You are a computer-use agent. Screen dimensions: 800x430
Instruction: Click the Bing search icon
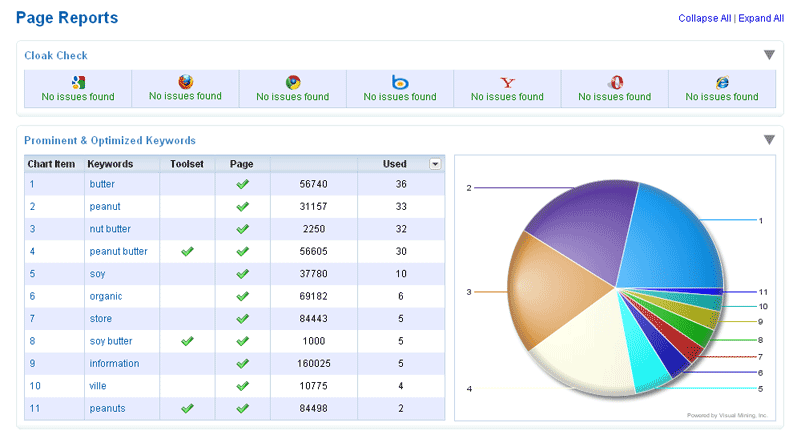400,82
